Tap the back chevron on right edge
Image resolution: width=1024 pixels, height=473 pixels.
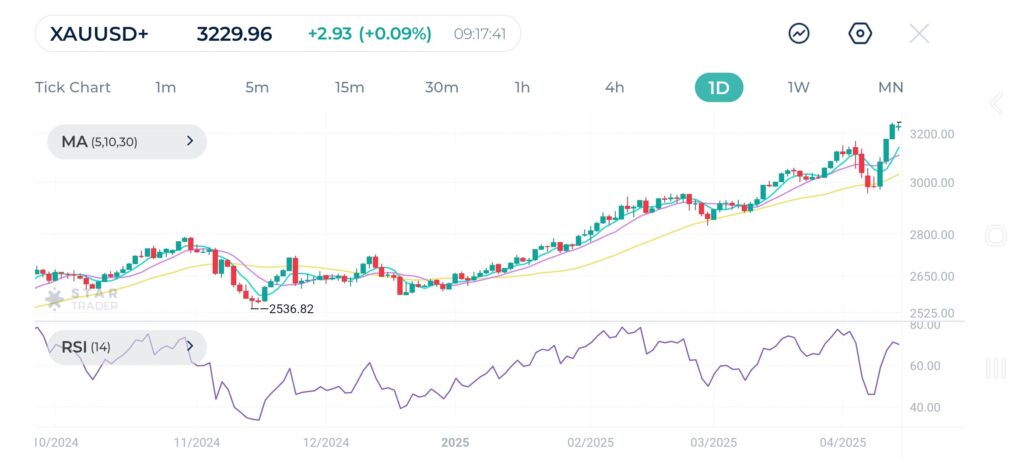[x=995, y=104]
